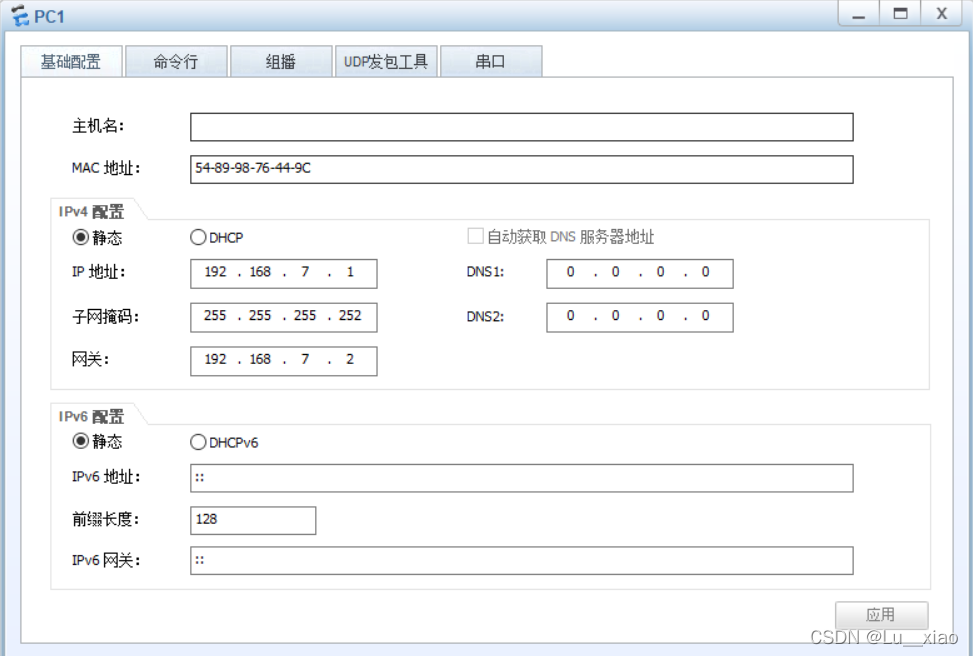Click the 应用 apply button
This screenshot has height=656, width=973.
881,615
